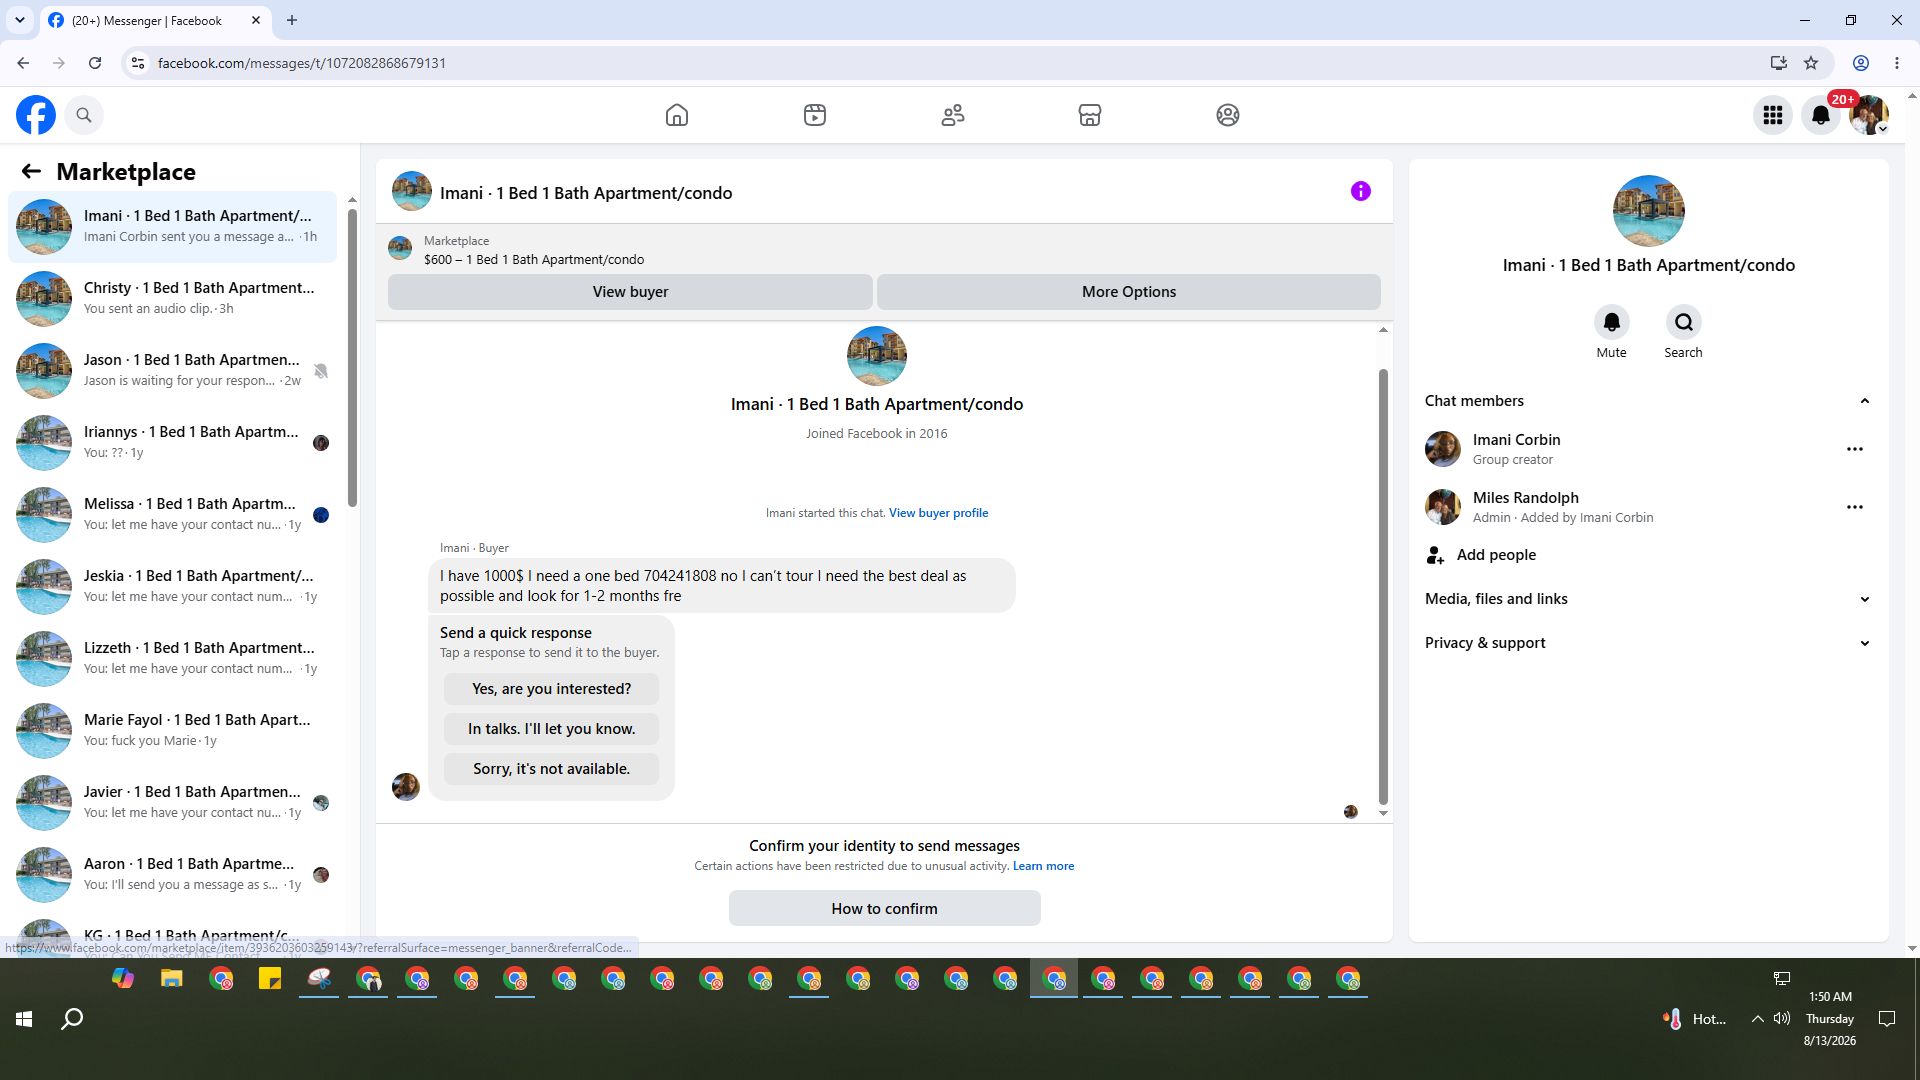Open the Lizzeth apartment conversation
The width and height of the screenshot is (1920, 1080).
[173, 659]
